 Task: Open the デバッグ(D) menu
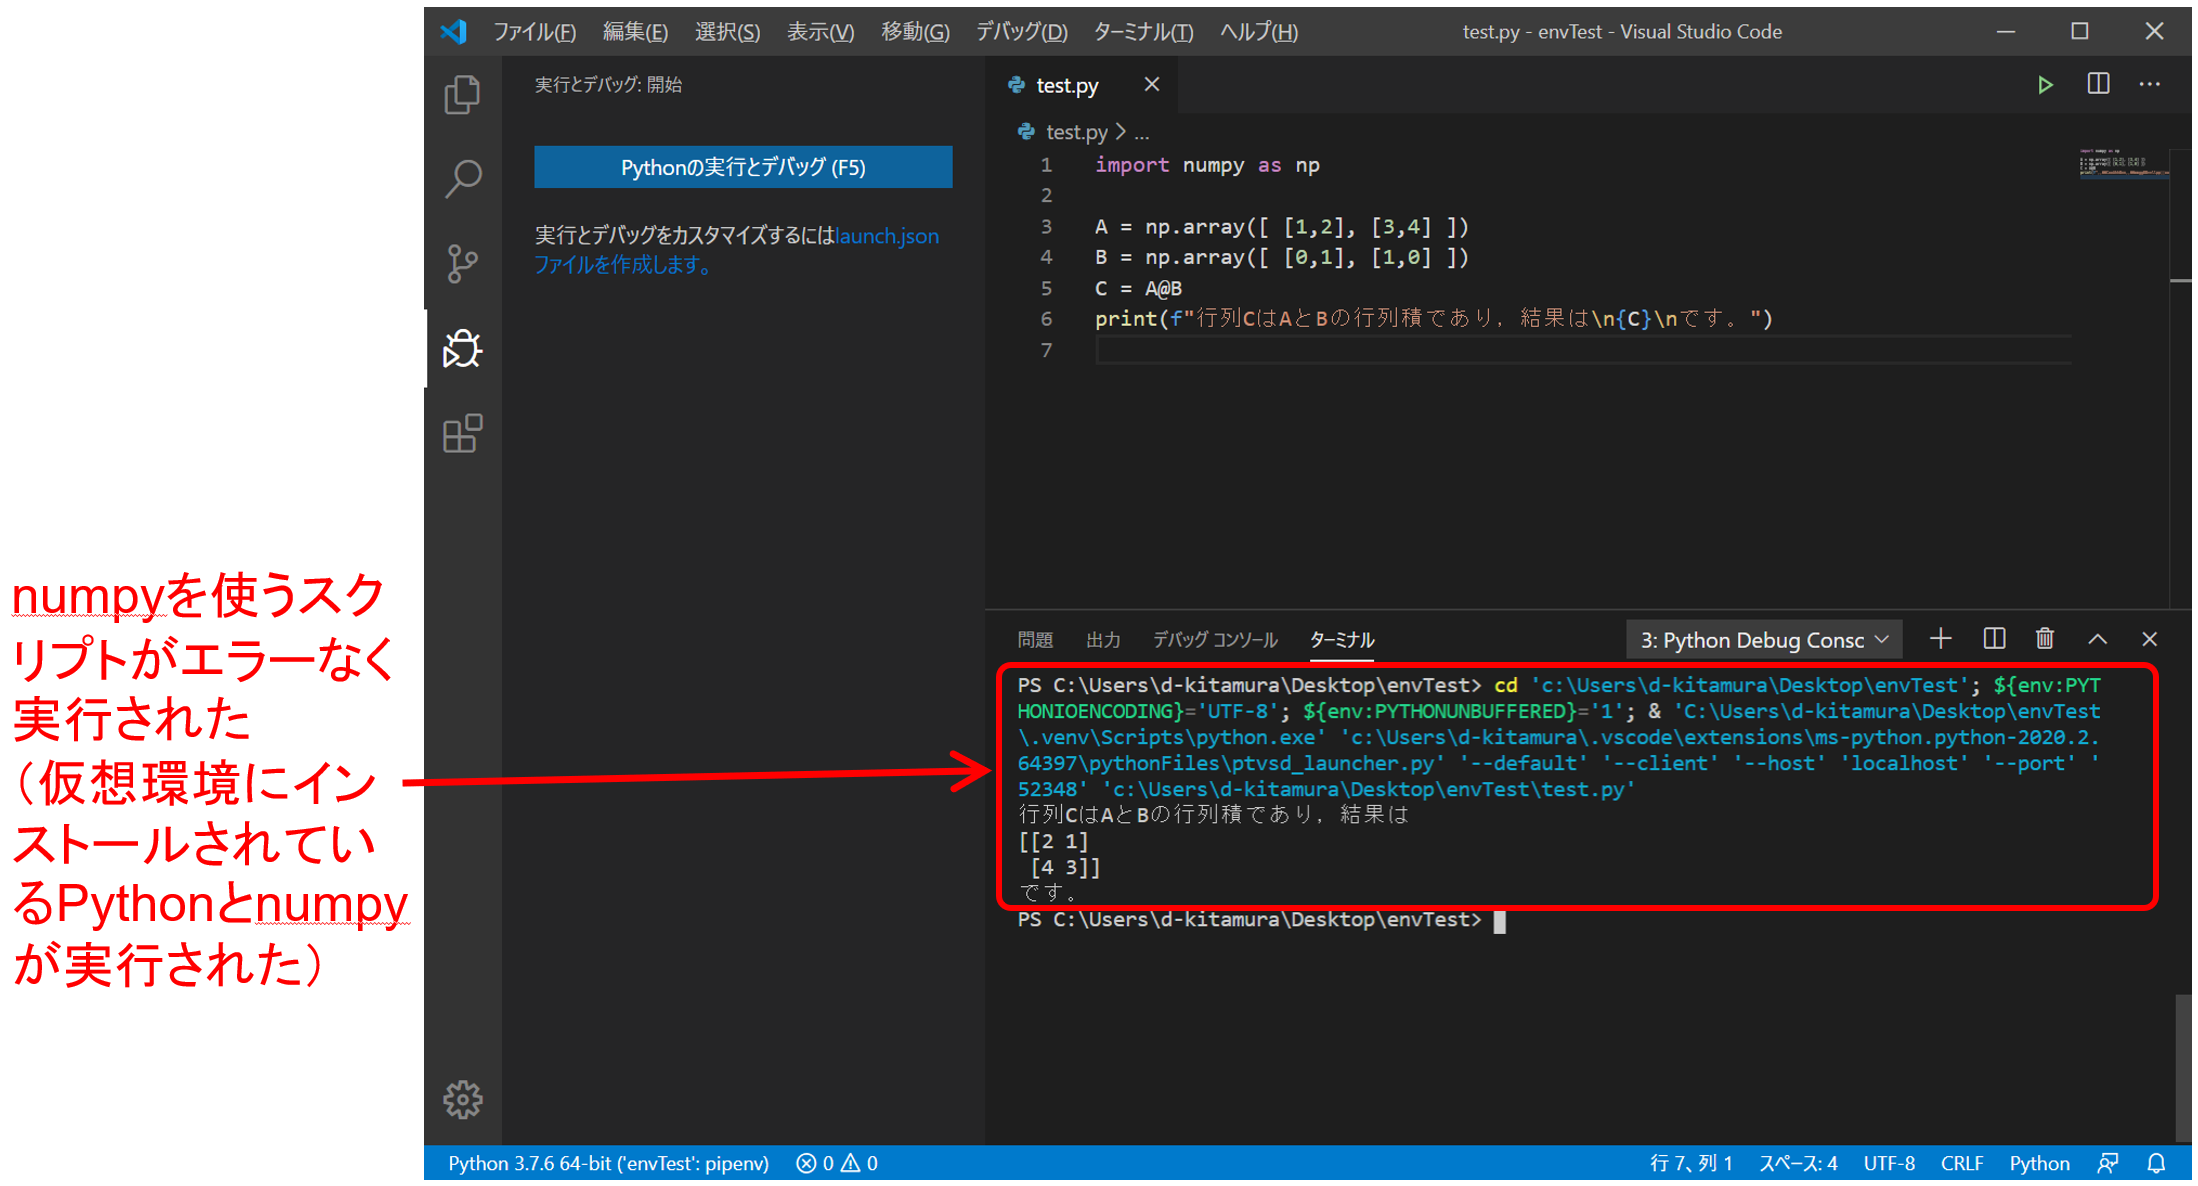[x=1021, y=32]
